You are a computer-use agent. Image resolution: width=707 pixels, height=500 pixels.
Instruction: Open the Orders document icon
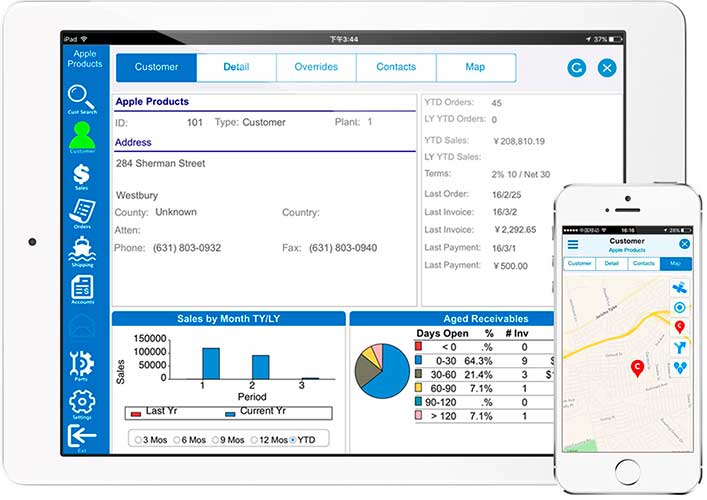click(83, 212)
